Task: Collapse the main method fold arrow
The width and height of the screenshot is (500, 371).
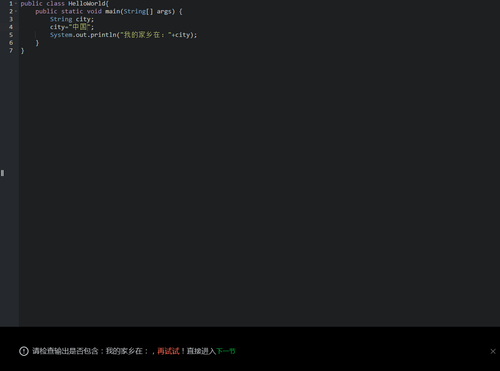Action: 16,11
